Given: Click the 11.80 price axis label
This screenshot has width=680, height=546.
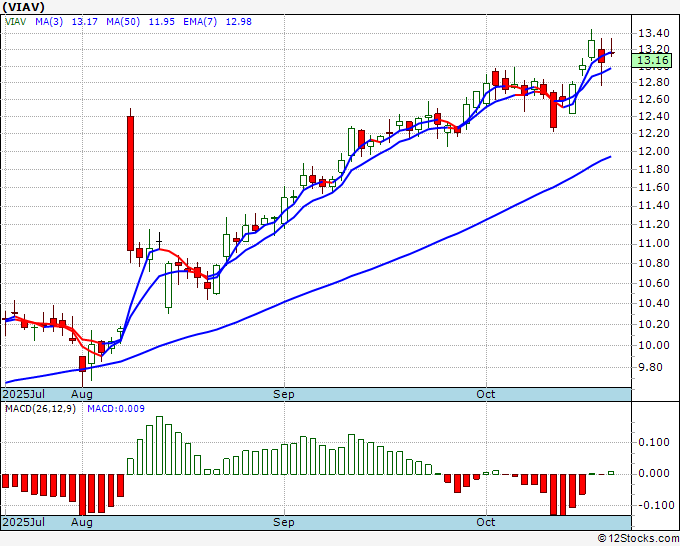Looking at the screenshot, I should tap(654, 169).
